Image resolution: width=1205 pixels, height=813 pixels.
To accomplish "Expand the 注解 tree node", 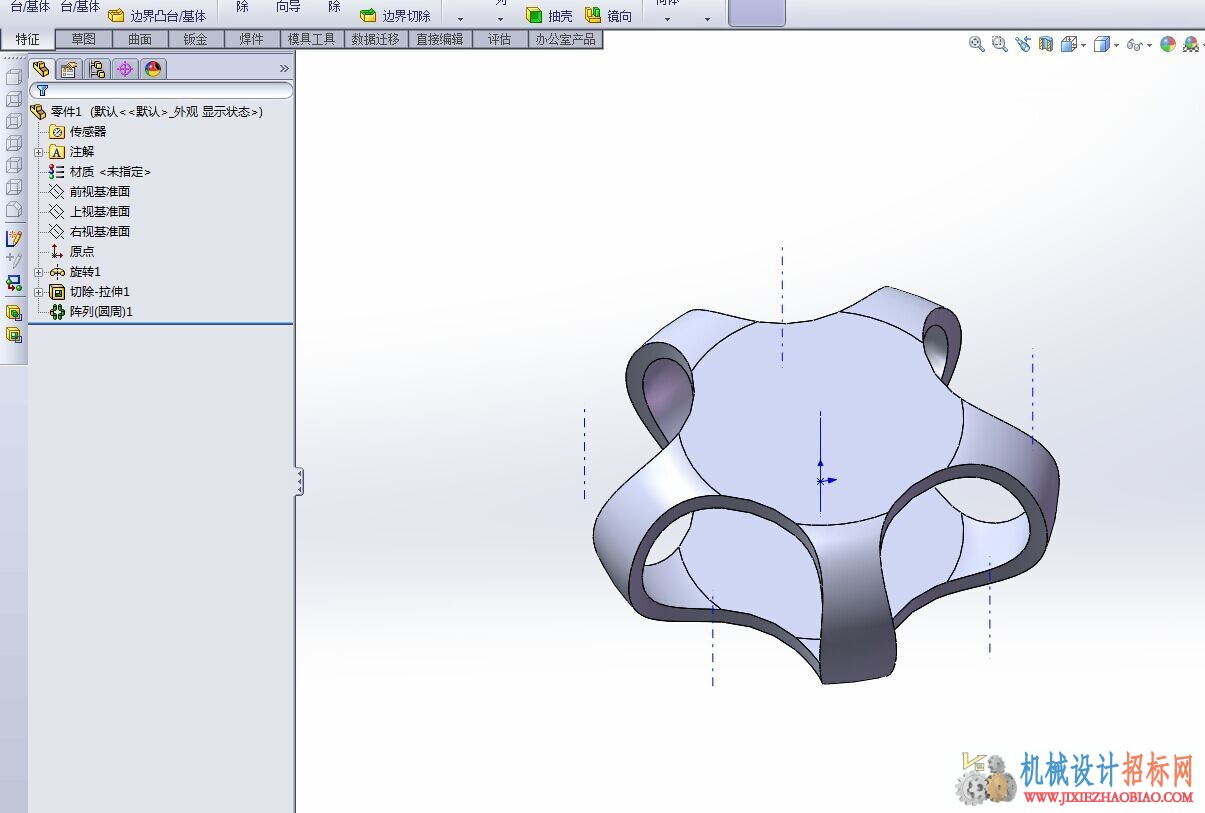I will 38,152.
